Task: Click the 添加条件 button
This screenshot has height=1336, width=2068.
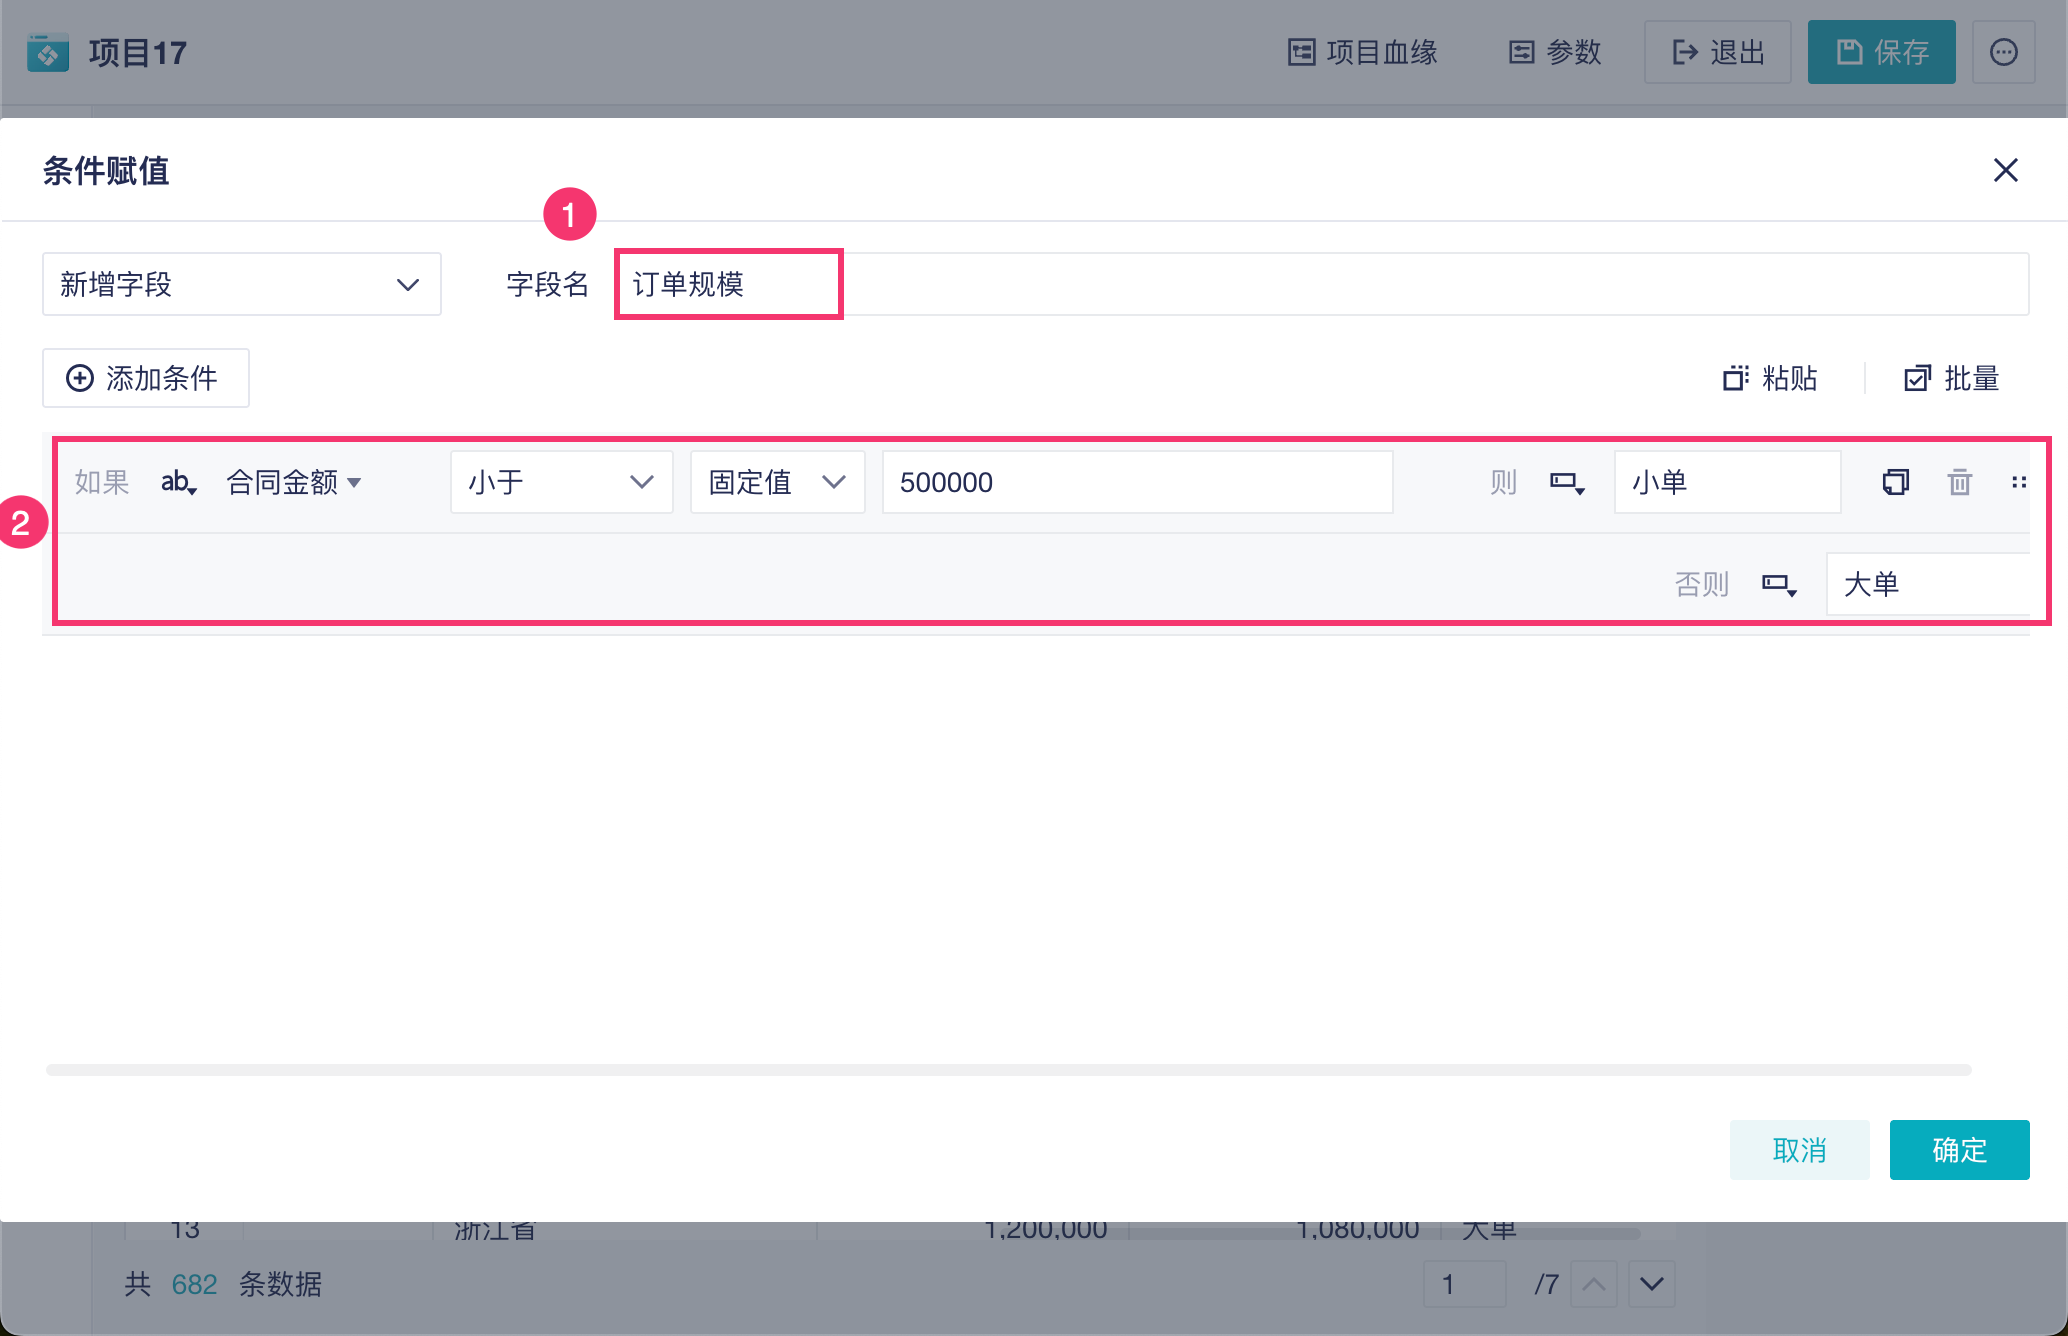Action: (x=145, y=378)
